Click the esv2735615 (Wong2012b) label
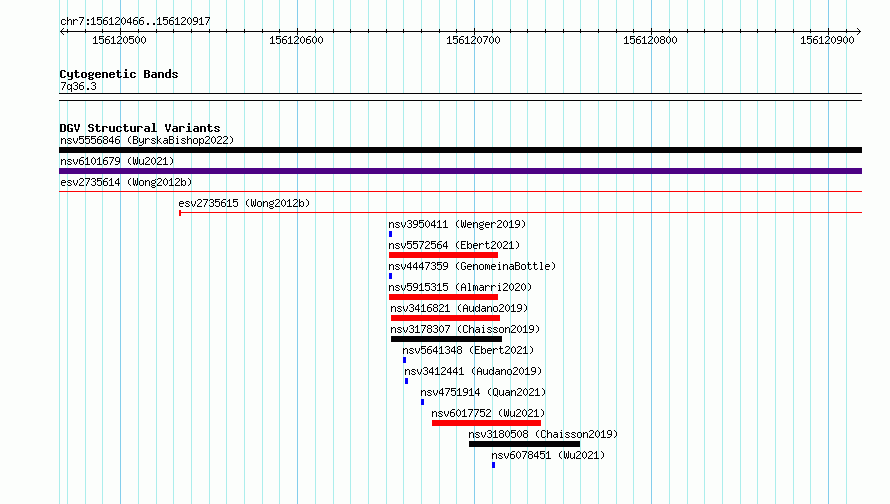The width and height of the screenshot is (890, 504). (x=244, y=203)
